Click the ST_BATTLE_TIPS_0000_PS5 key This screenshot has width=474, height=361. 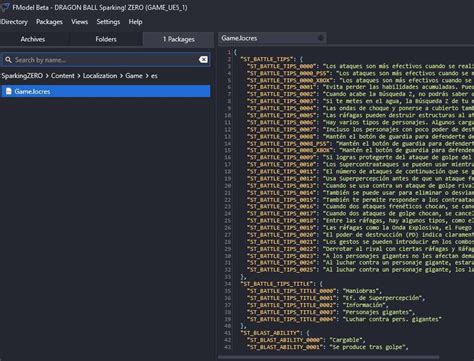(288, 73)
